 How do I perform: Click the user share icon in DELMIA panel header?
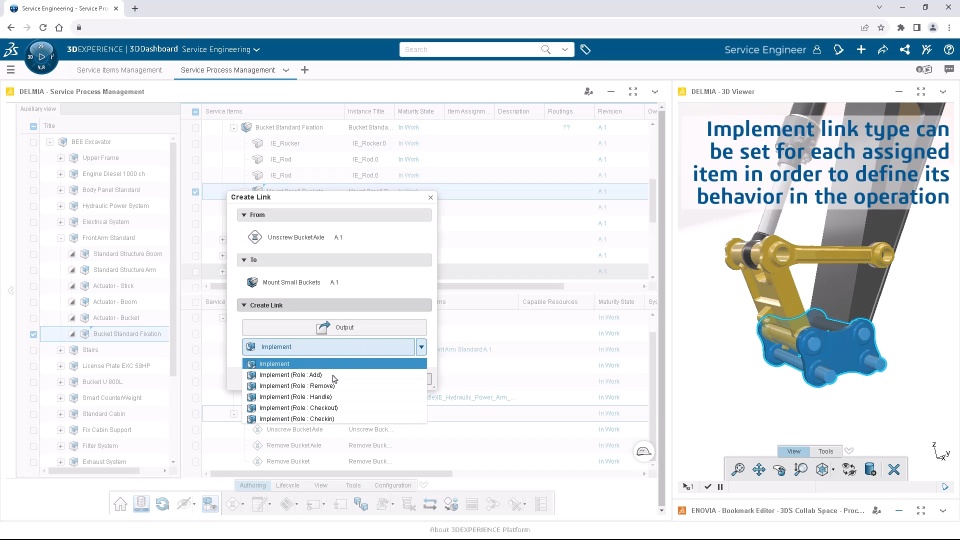pos(588,91)
